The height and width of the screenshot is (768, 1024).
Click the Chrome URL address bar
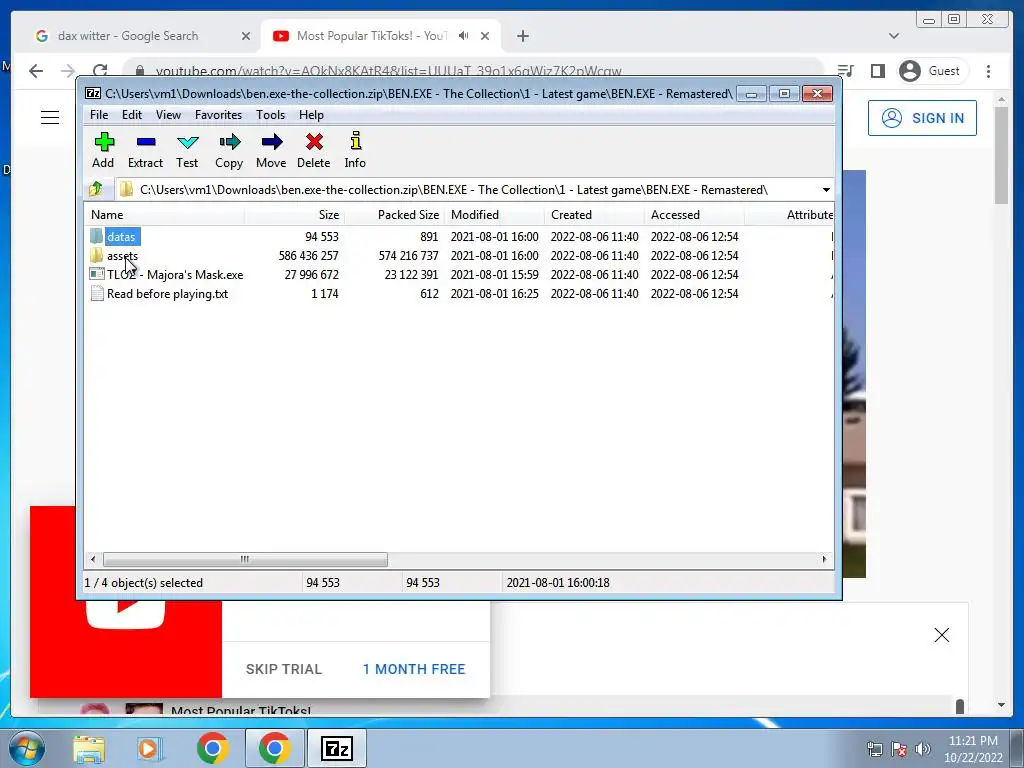[x=473, y=71]
